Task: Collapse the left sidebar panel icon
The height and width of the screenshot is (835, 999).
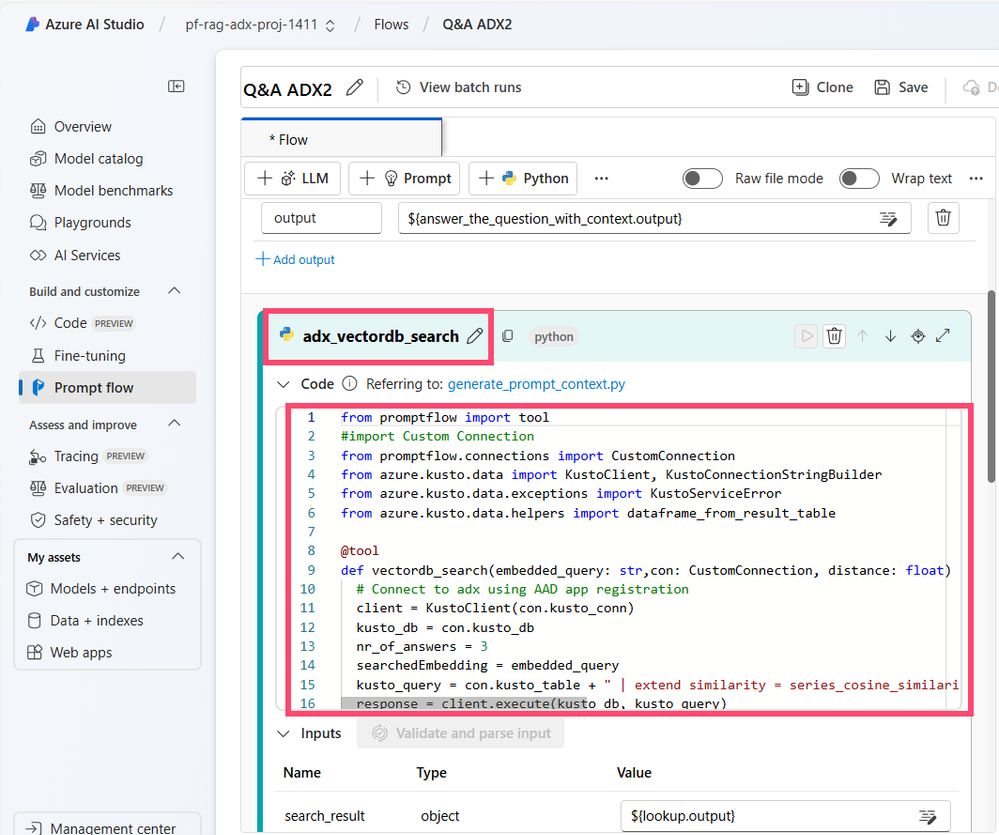Action: (176, 86)
